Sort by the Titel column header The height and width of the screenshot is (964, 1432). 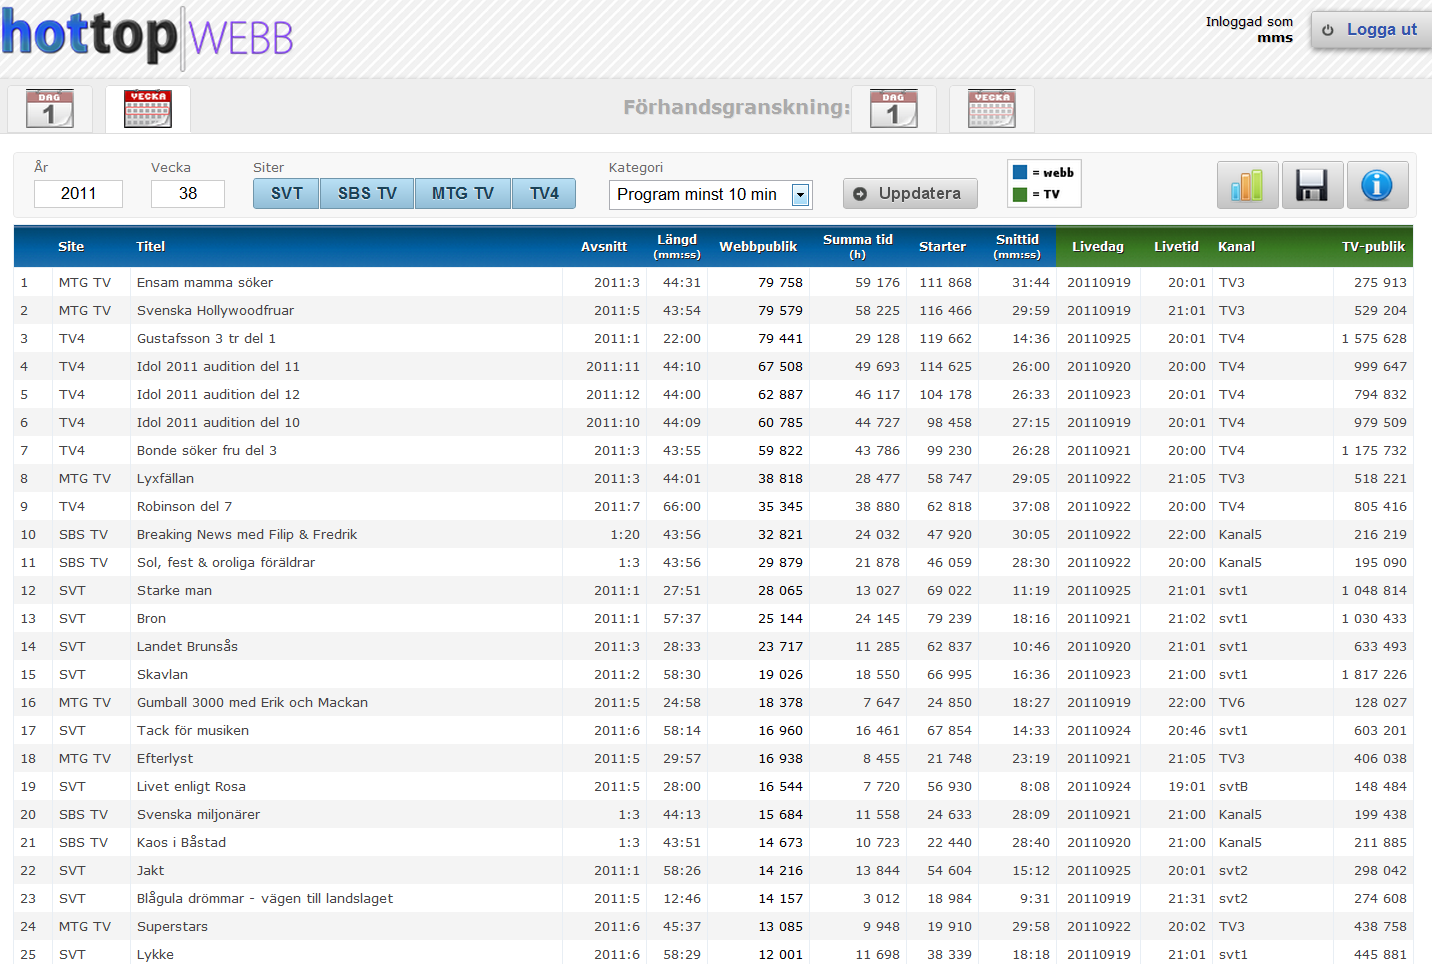pyautogui.click(x=151, y=246)
